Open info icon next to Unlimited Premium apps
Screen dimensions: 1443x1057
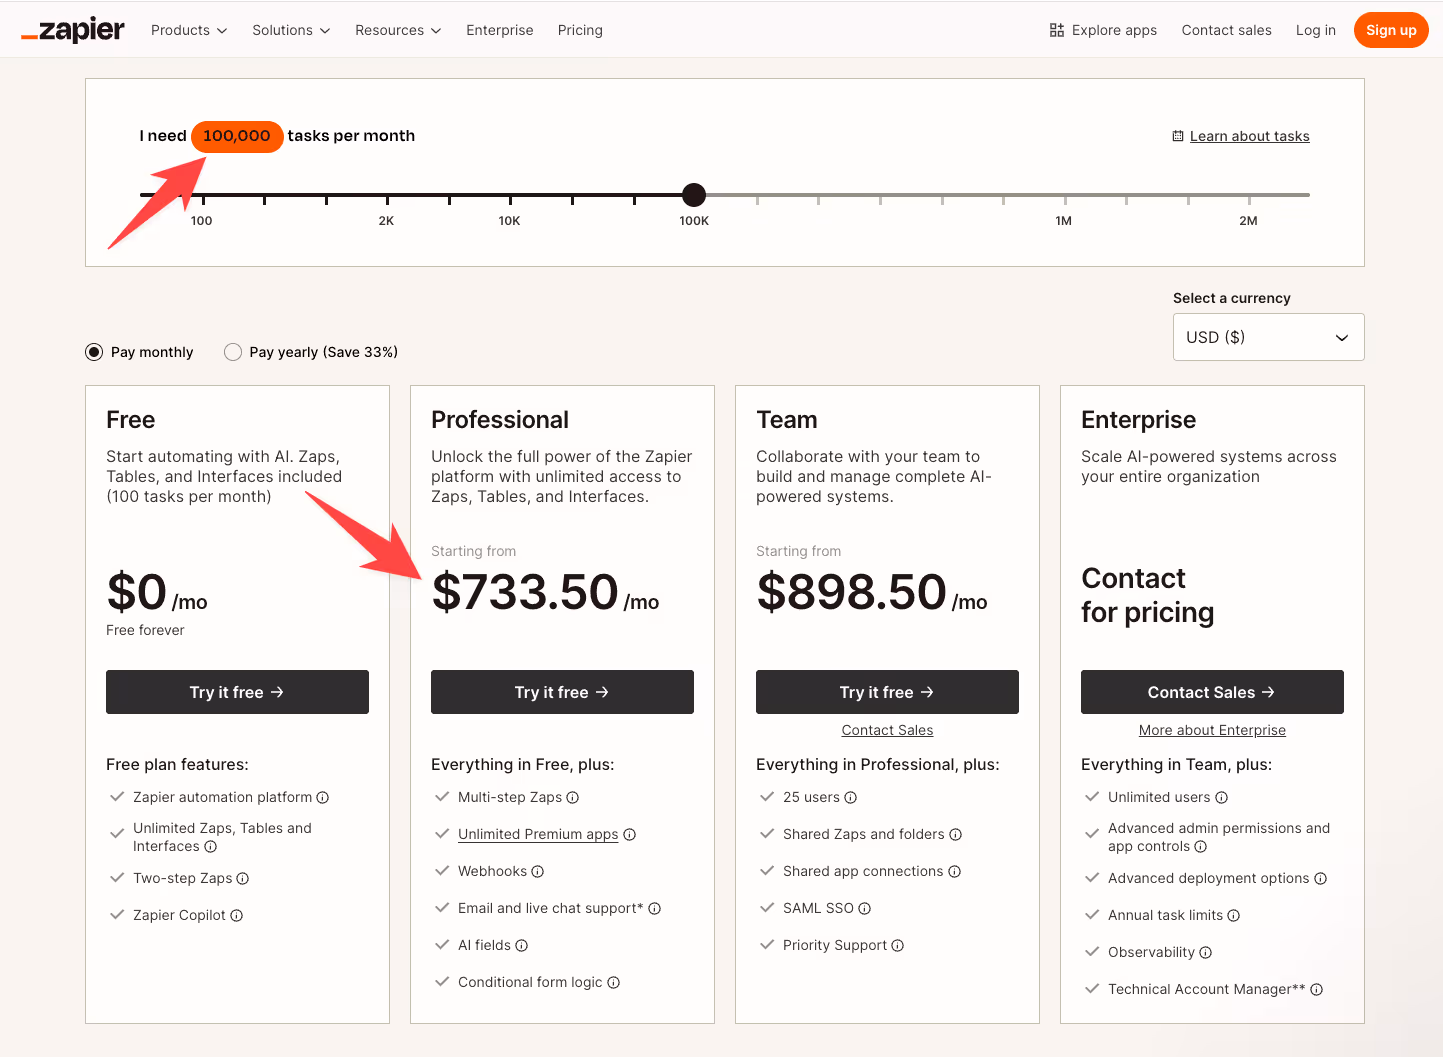(x=630, y=834)
